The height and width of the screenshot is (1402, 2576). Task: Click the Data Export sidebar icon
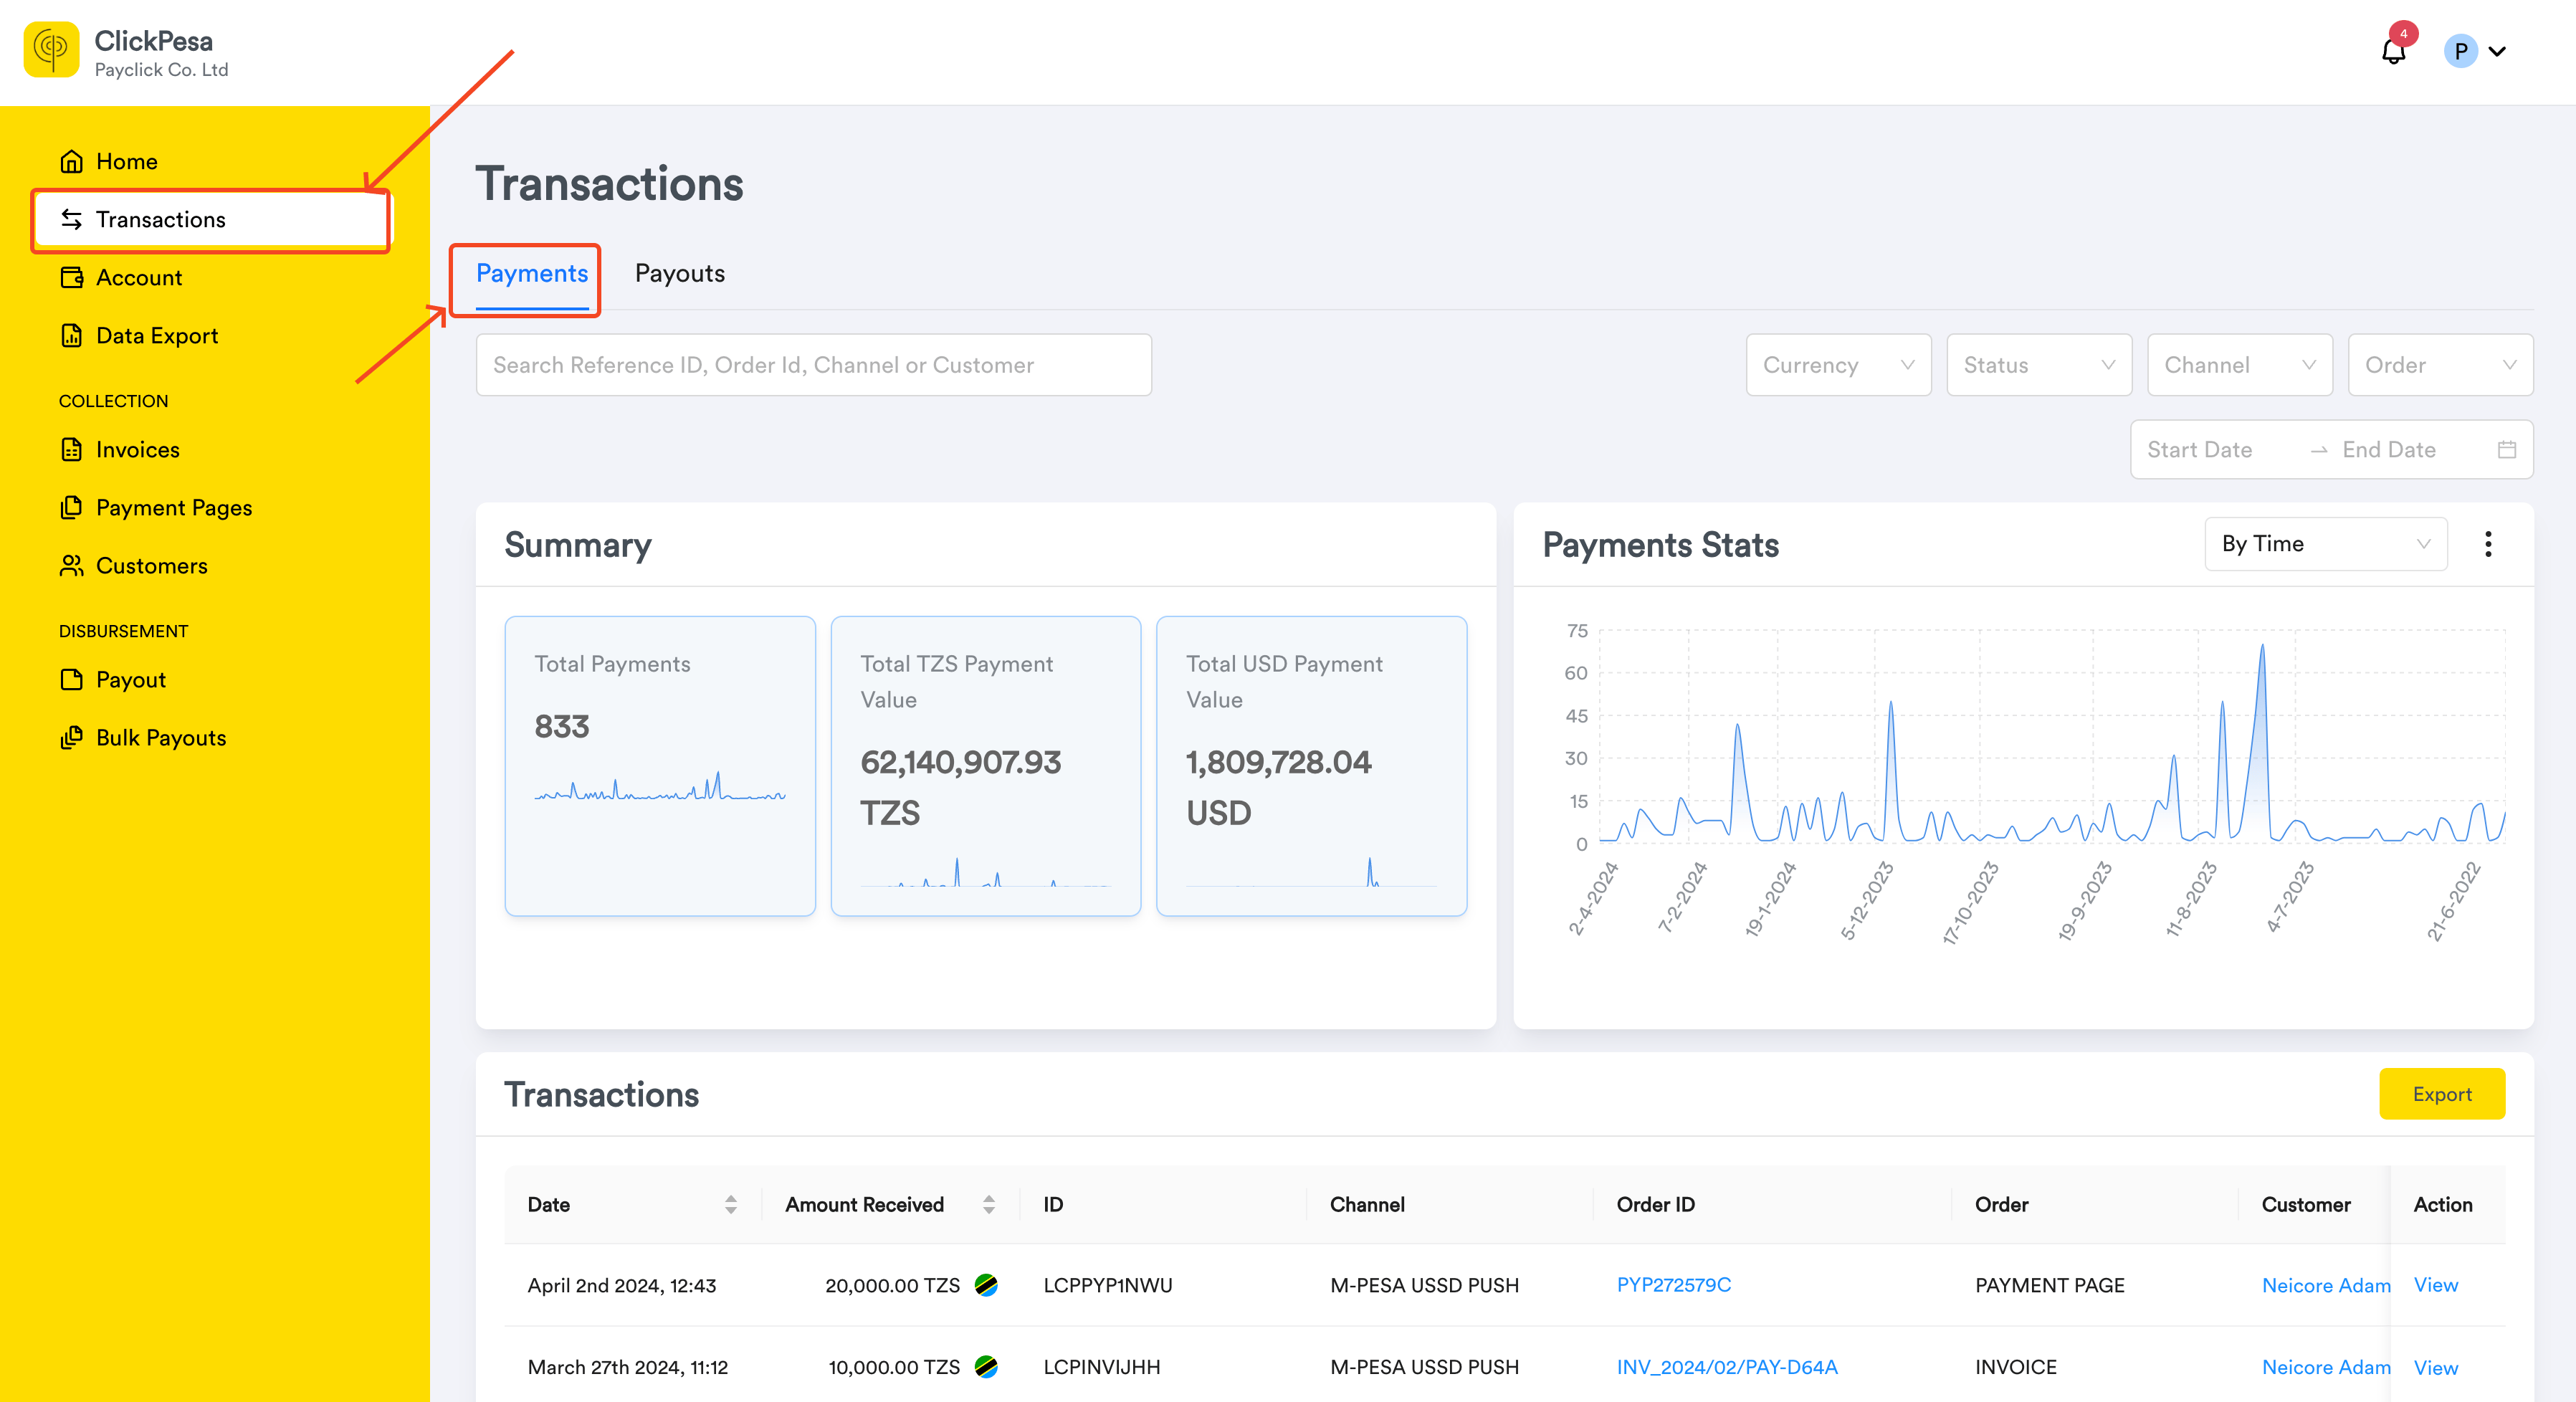71,336
